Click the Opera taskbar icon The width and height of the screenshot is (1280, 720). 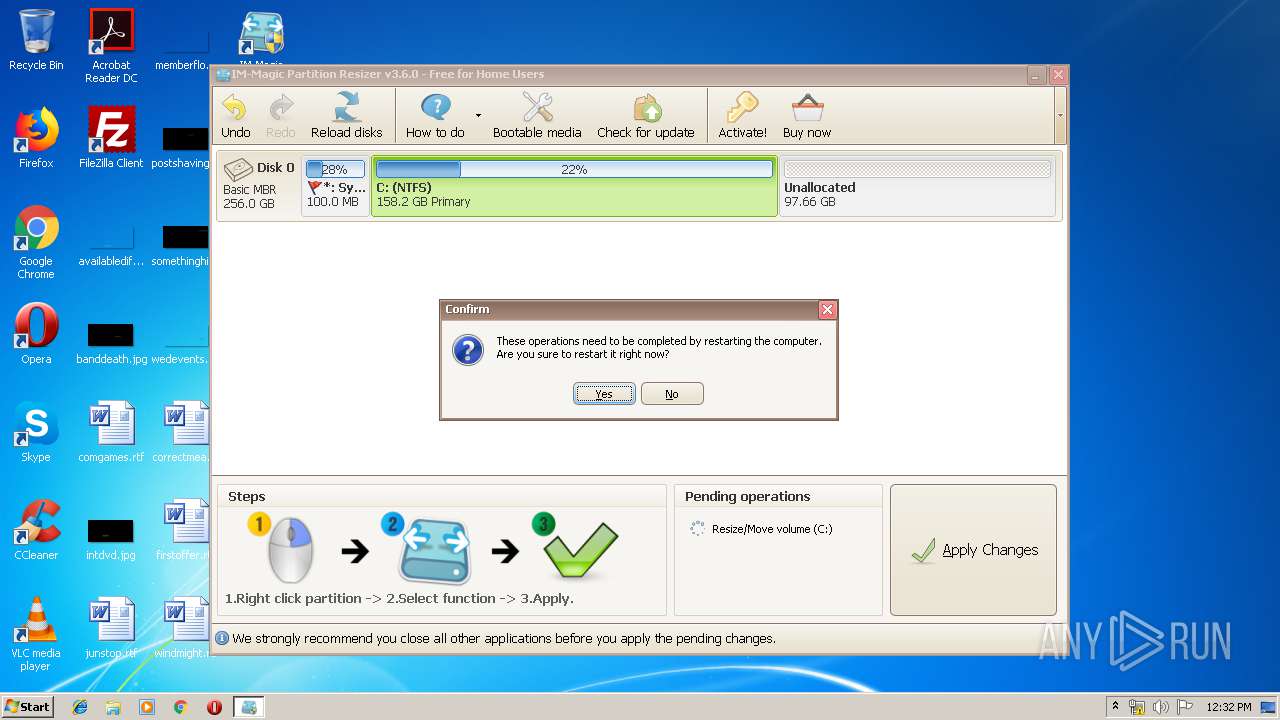(214, 707)
